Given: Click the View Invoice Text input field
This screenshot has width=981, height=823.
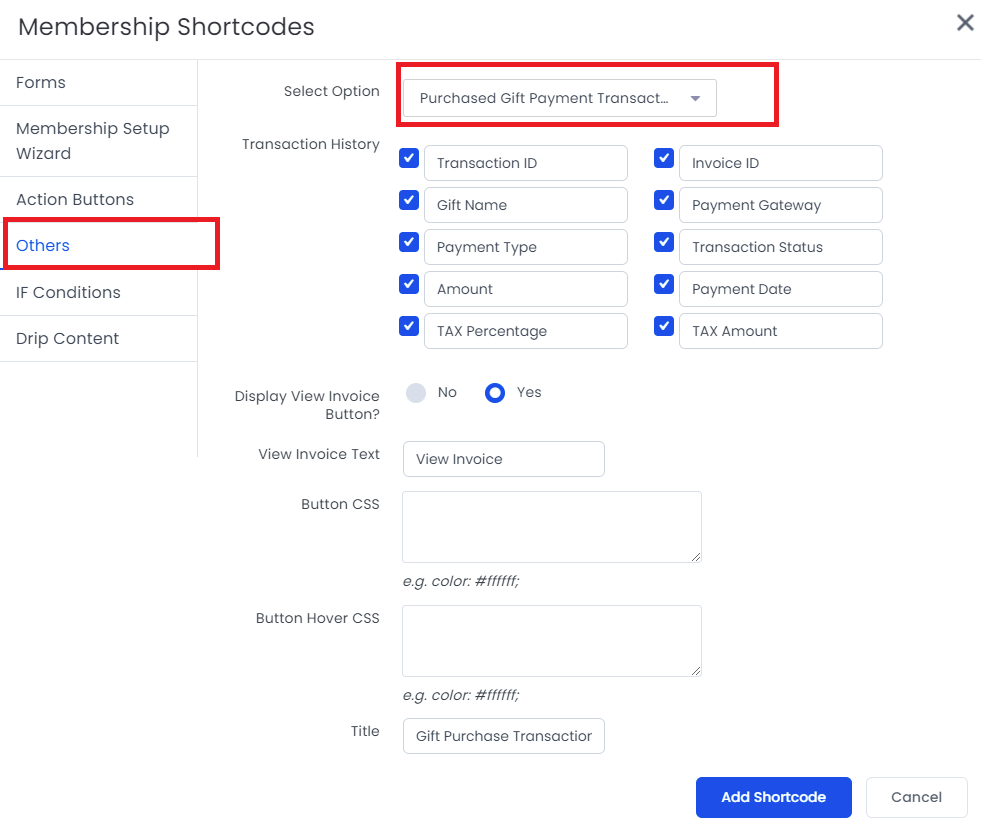Looking at the screenshot, I should click(x=504, y=459).
